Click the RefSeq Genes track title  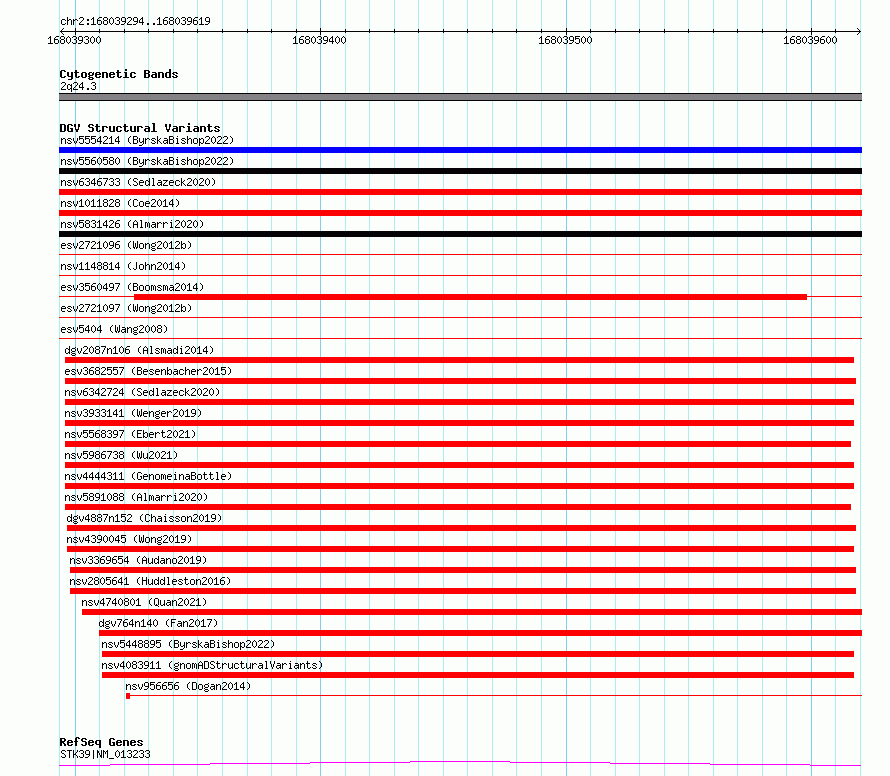101,742
